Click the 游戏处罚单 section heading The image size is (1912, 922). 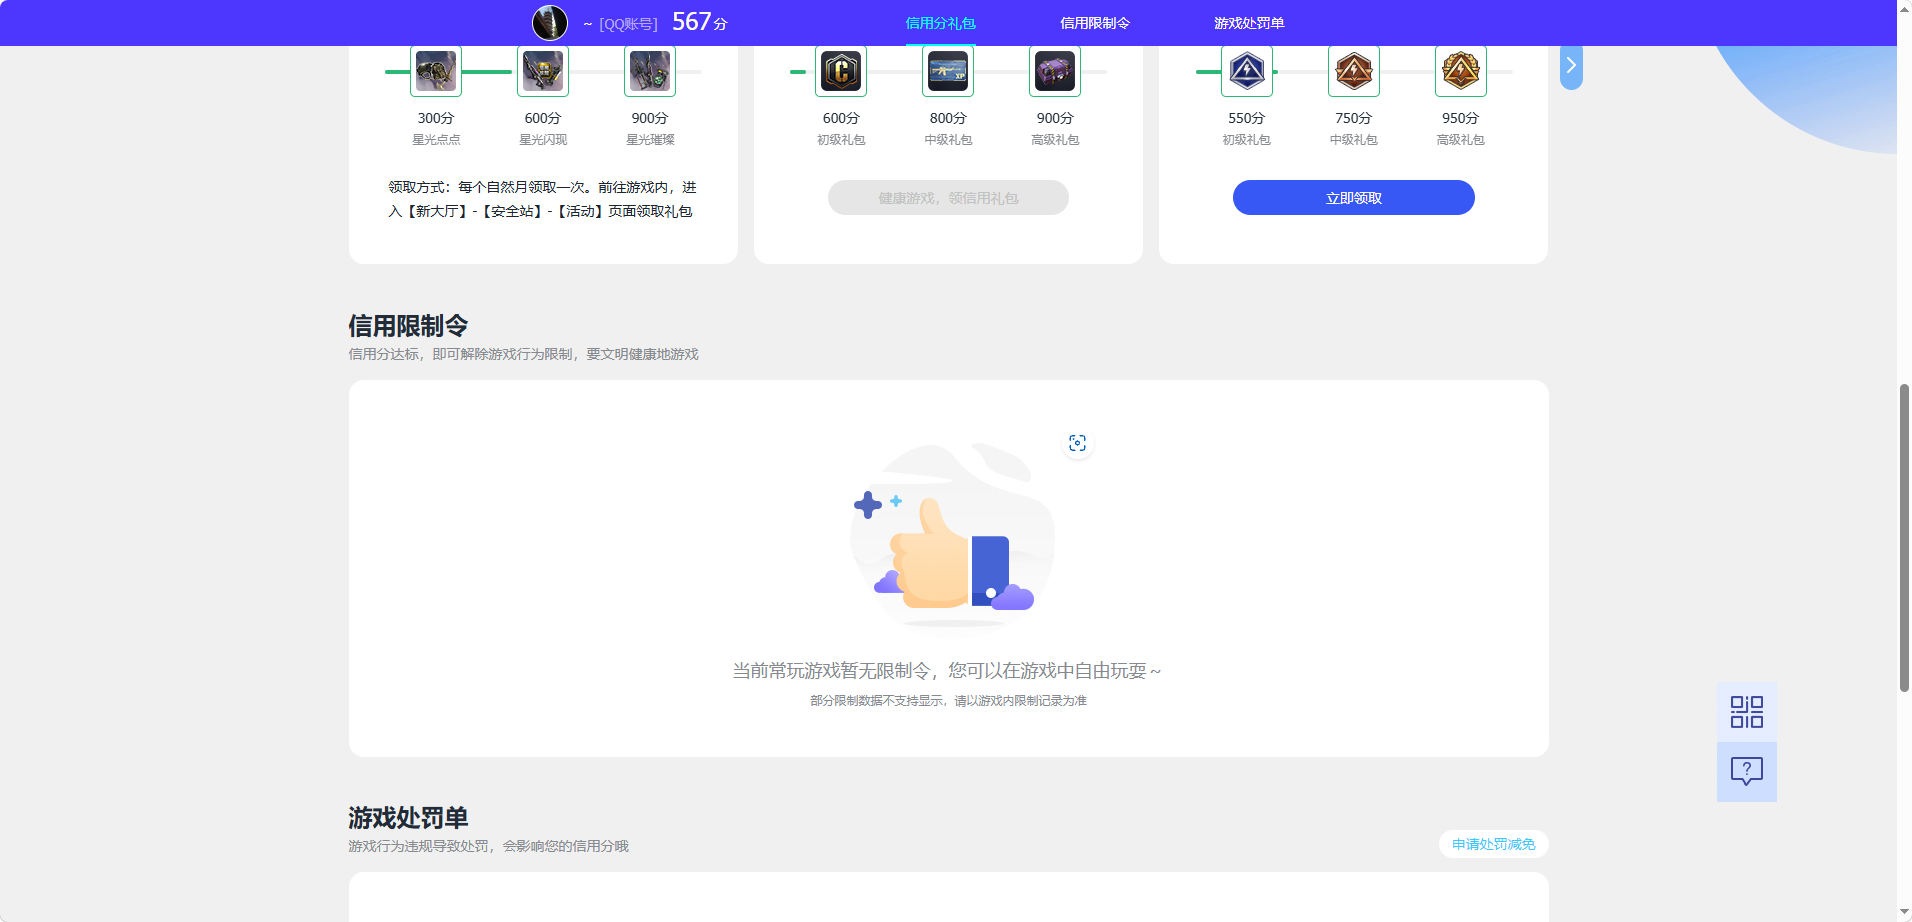408,818
